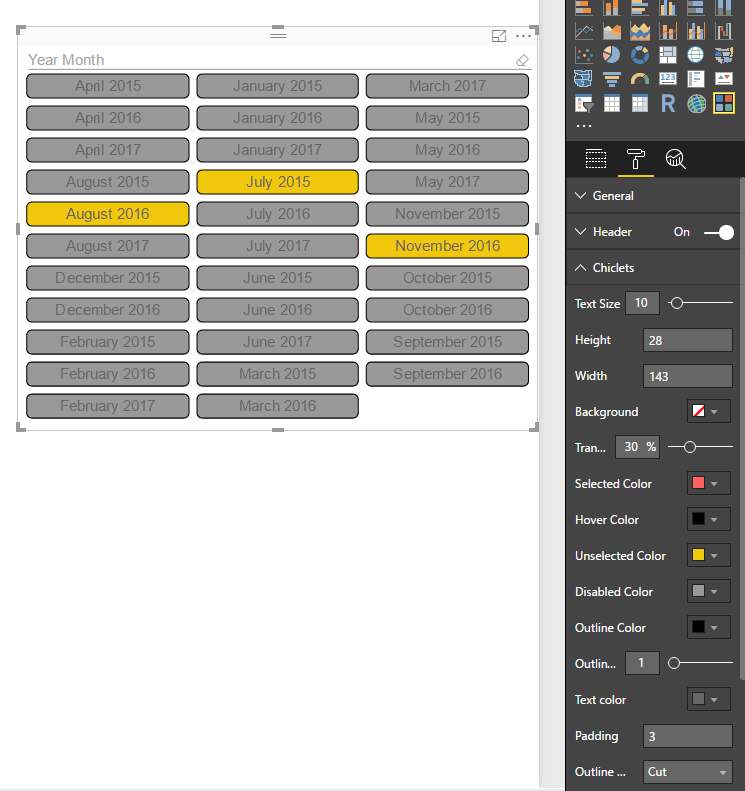
Task: Choose the Filled map visual
Action: [x=724, y=55]
